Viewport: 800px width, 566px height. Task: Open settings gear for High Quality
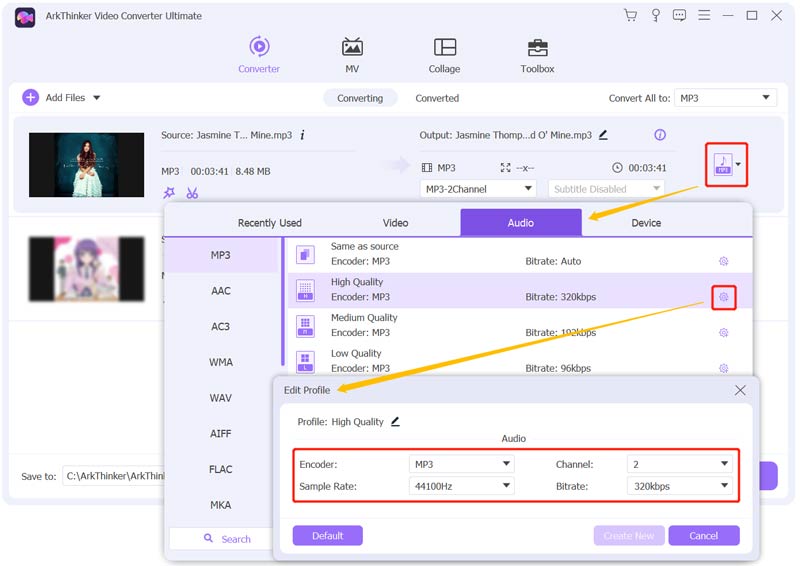point(723,297)
